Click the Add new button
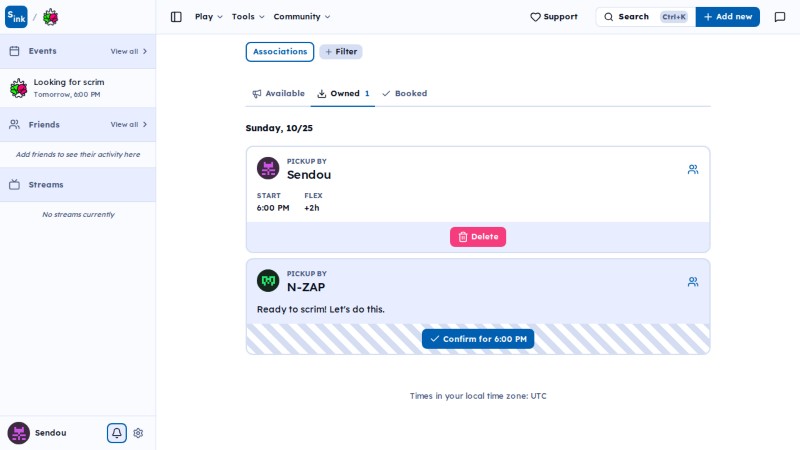Screen dimensions: 800x450 click(x=728, y=17)
